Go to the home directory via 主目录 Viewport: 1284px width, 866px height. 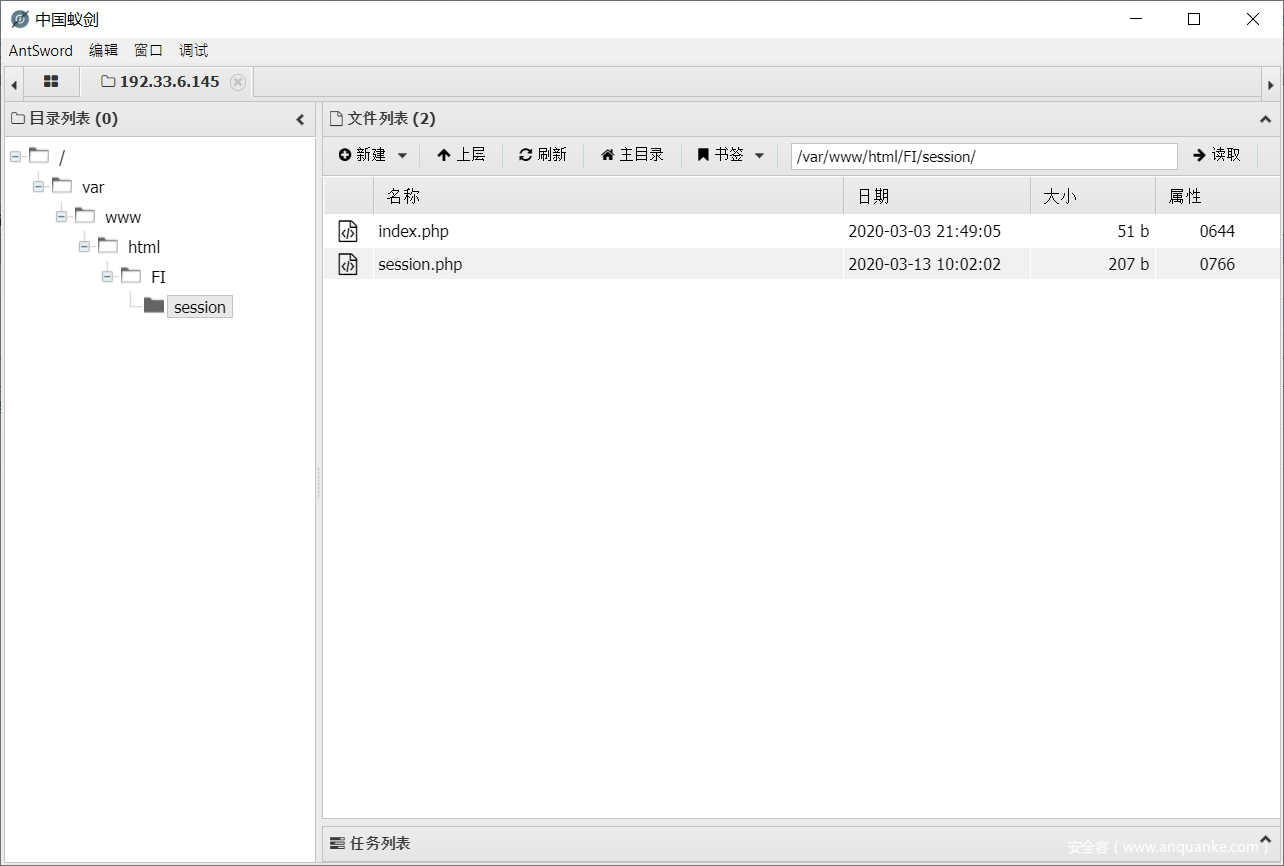tap(631, 154)
